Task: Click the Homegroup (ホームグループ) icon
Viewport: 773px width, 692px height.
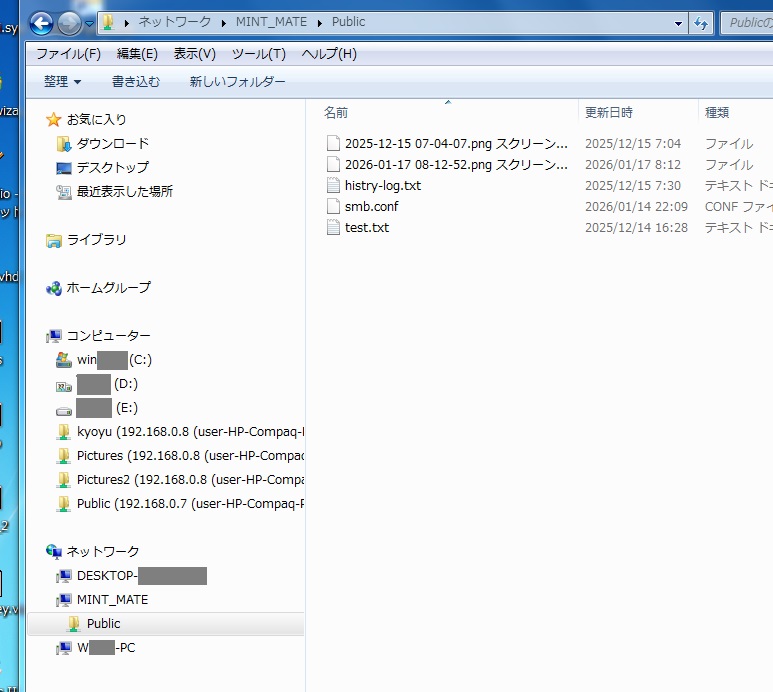Action: point(54,288)
